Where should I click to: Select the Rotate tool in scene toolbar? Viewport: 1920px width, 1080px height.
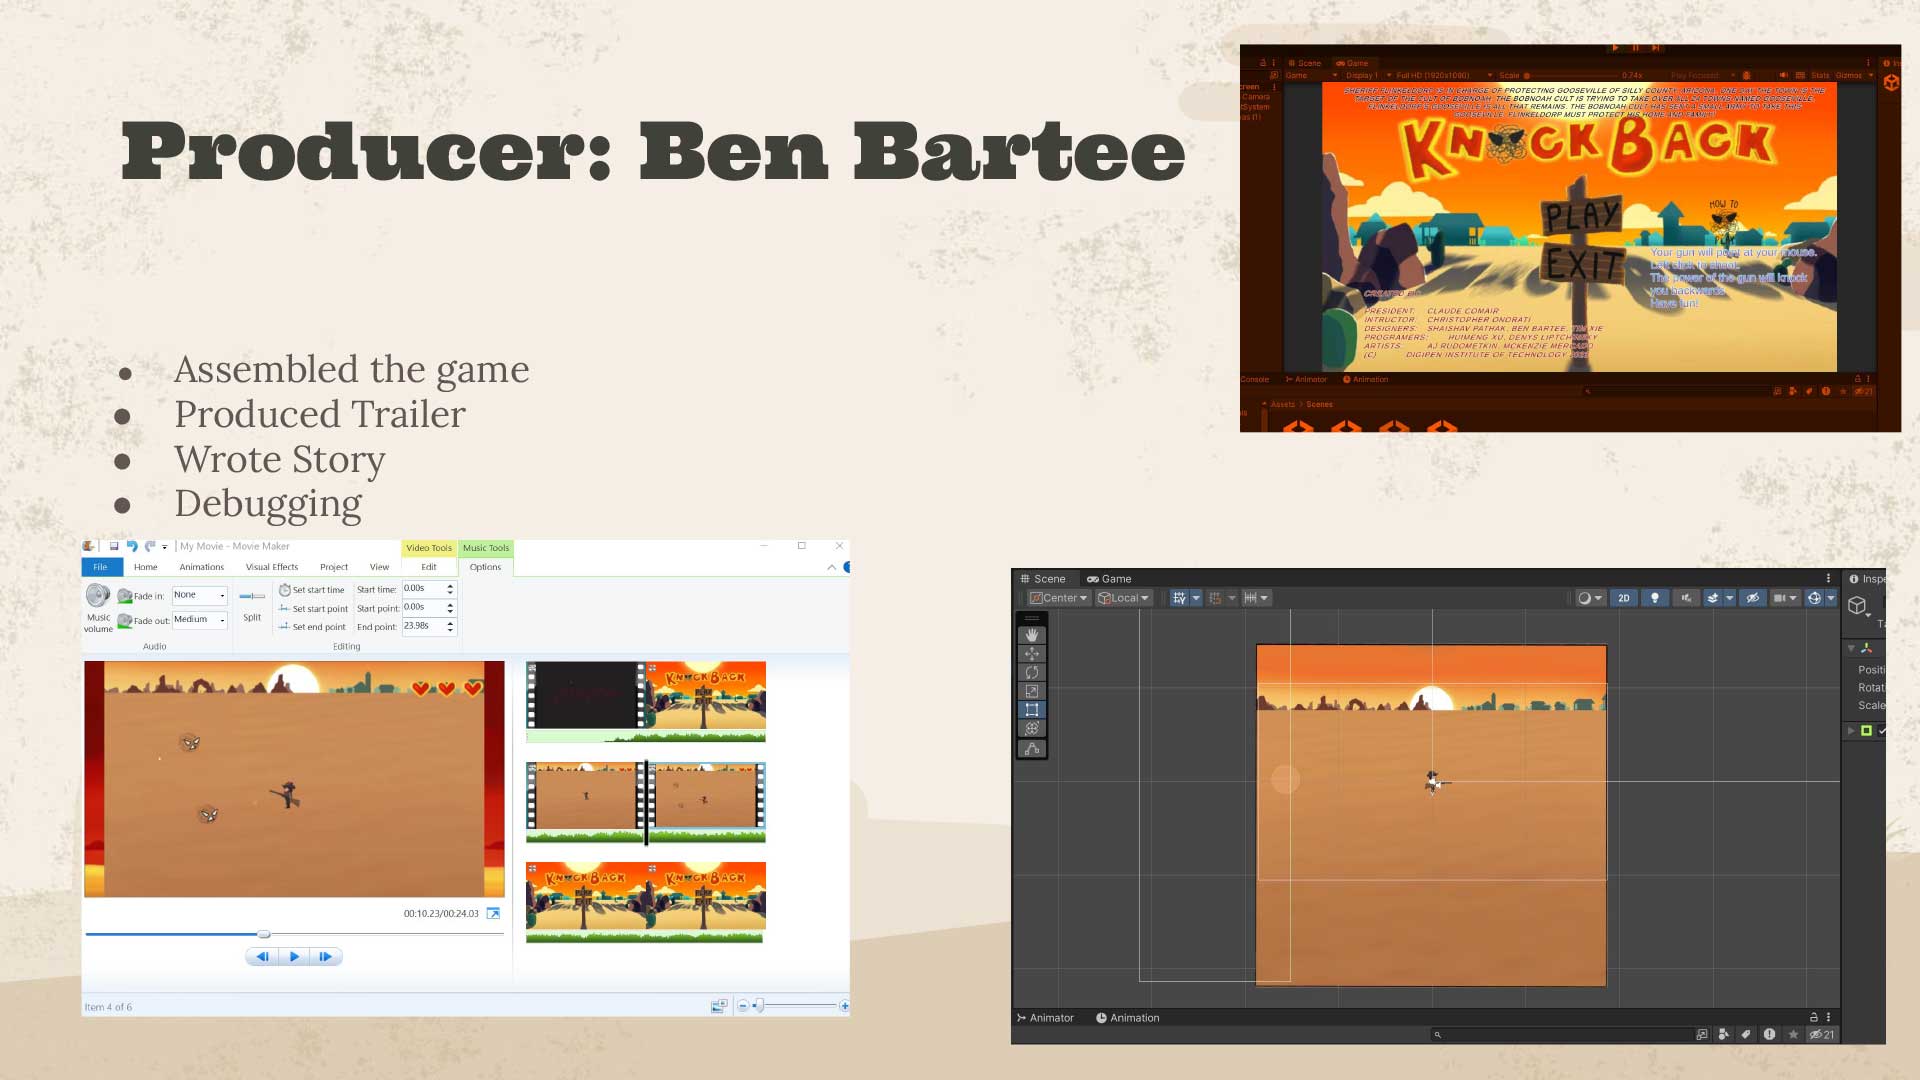1032,673
